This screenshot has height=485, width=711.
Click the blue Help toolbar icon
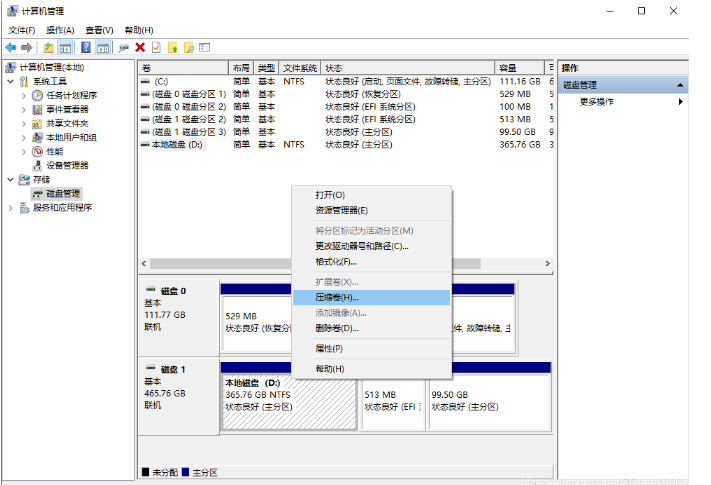click(x=86, y=47)
